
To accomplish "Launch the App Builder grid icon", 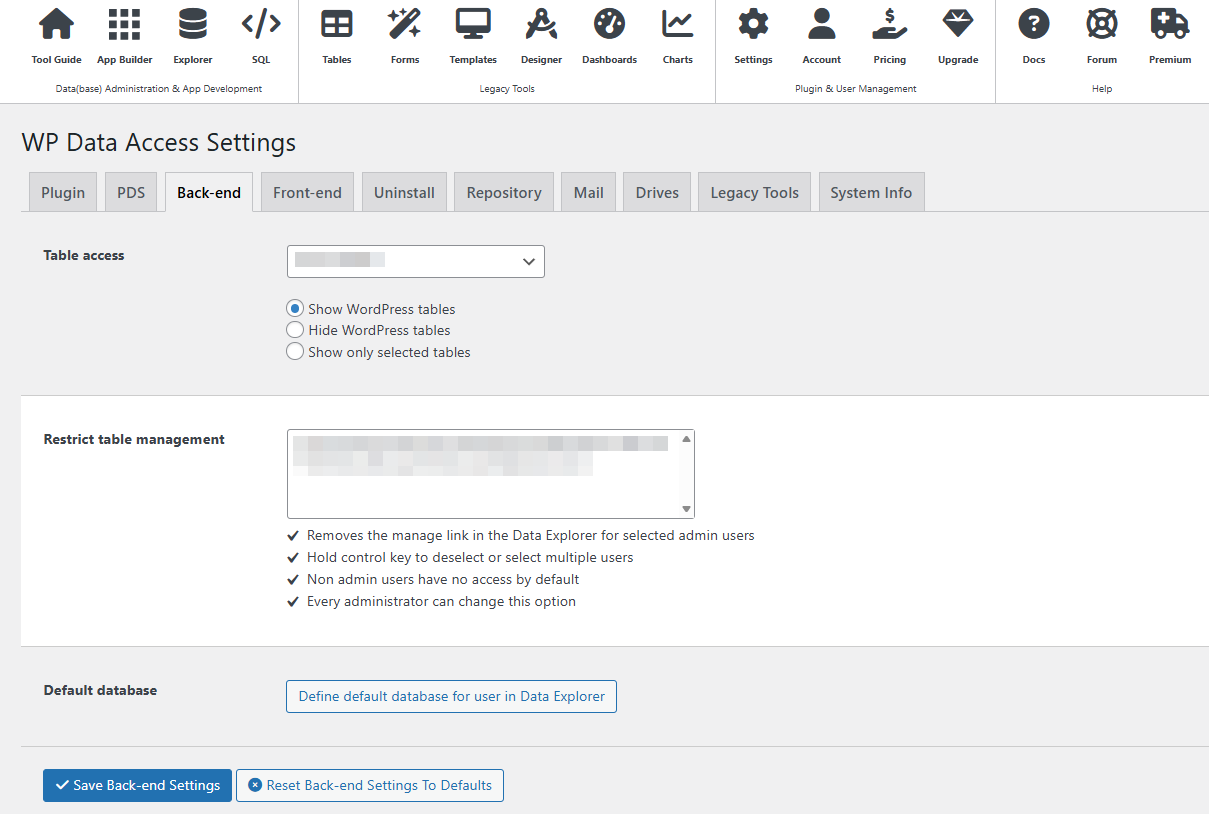I will (x=124, y=25).
